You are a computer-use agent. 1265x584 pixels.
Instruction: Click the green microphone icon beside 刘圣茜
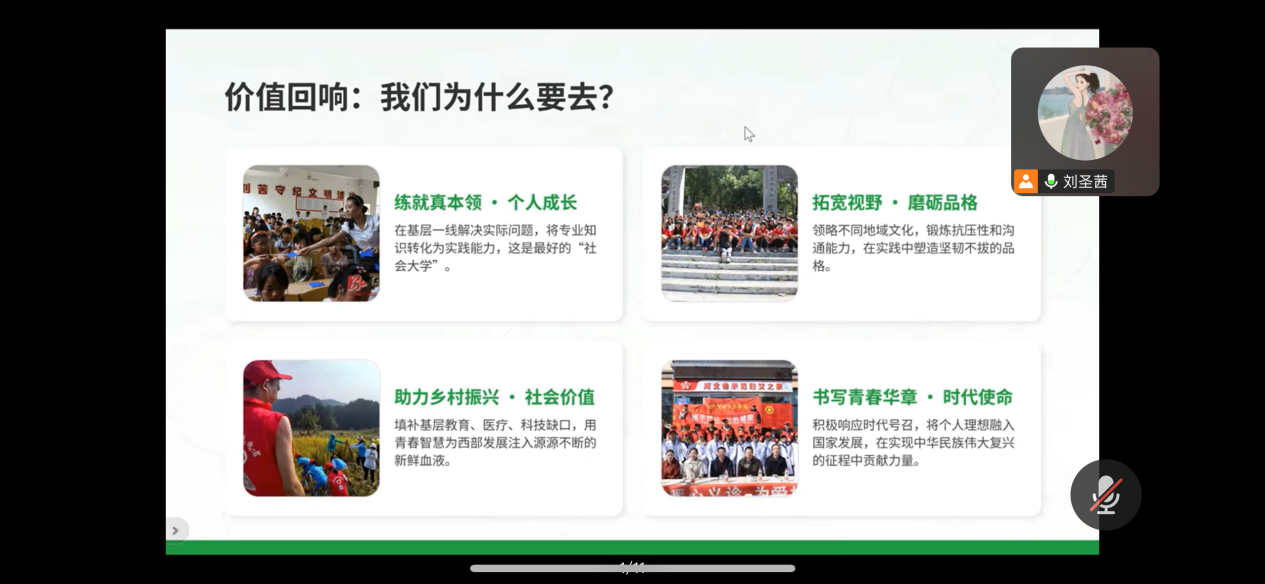click(x=1051, y=181)
